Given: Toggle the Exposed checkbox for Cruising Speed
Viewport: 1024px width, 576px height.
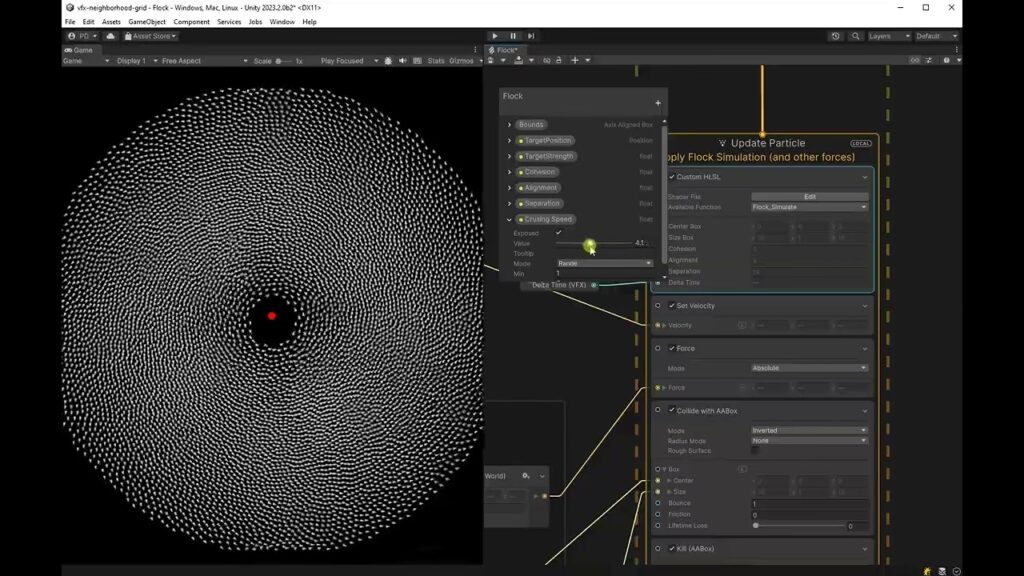Looking at the screenshot, I should click(x=559, y=233).
